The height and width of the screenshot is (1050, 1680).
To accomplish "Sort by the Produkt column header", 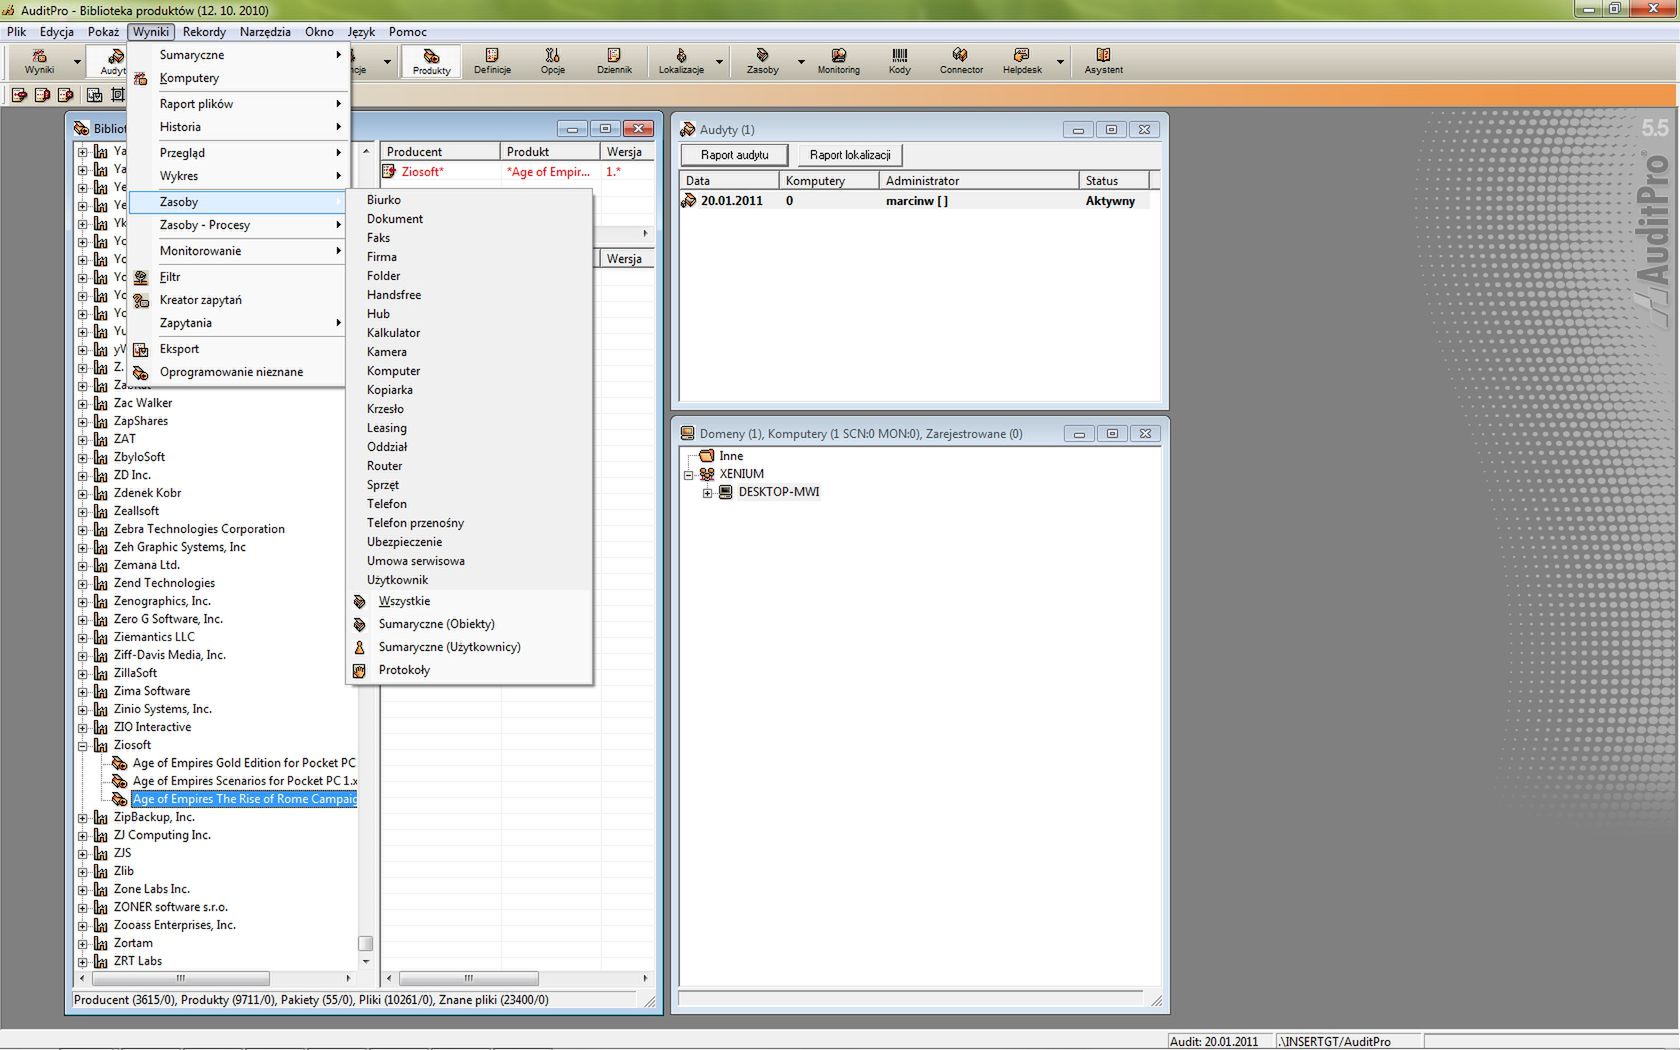I will coord(550,152).
